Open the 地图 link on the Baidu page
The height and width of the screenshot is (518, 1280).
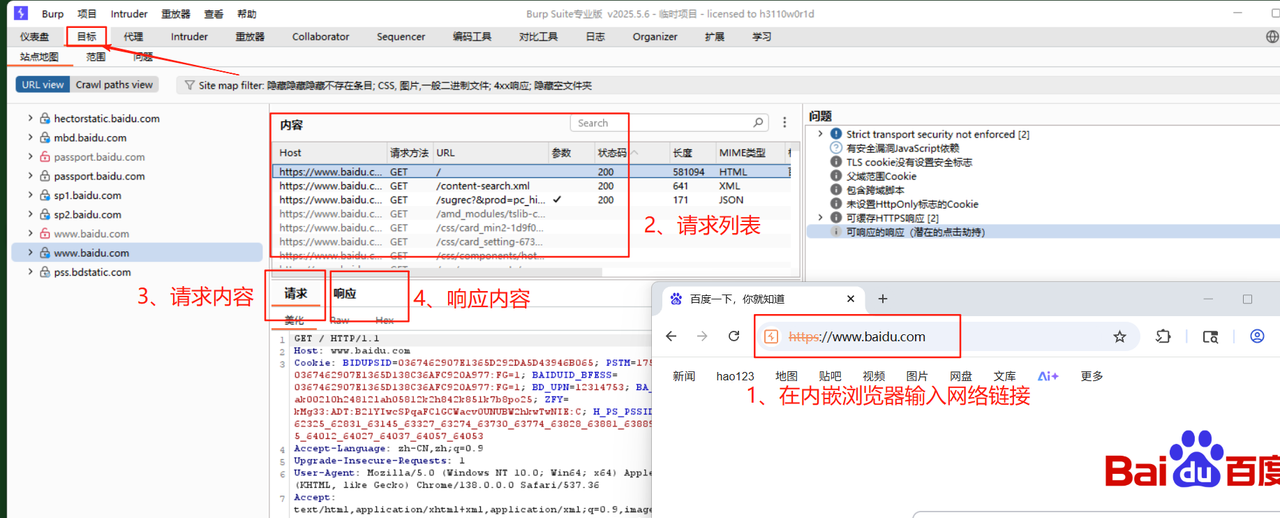coord(787,376)
